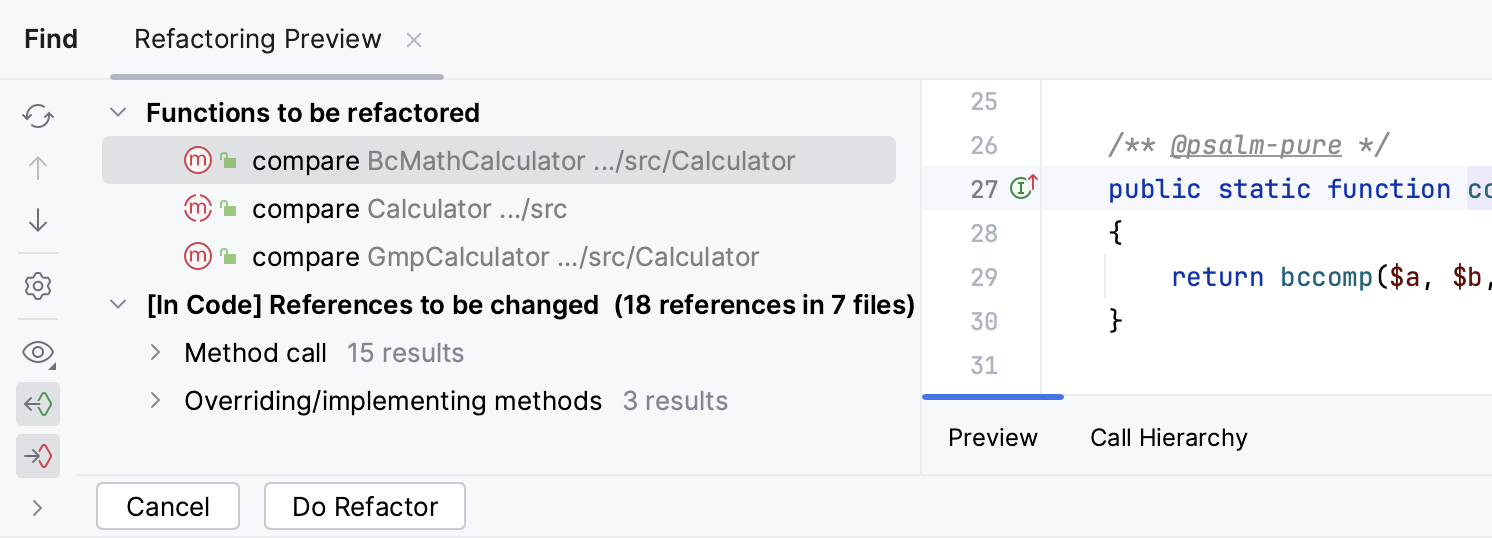The height and width of the screenshot is (538, 1492).
Task: Open the Call Hierarchy tab
Action: tap(1168, 438)
